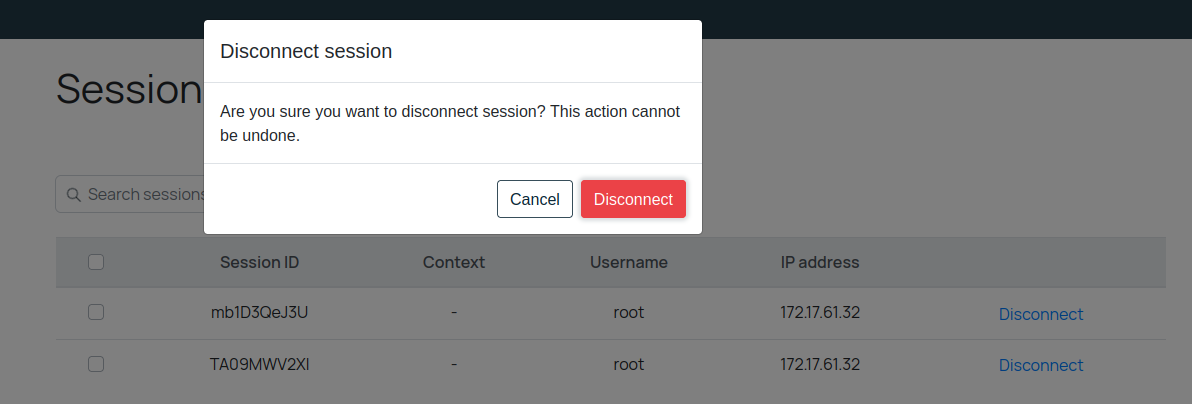Viewport: 1192px width, 404px height.
Task: Select the checkbox for session TA09MWV2XI
Action: [x=96, y=364]
